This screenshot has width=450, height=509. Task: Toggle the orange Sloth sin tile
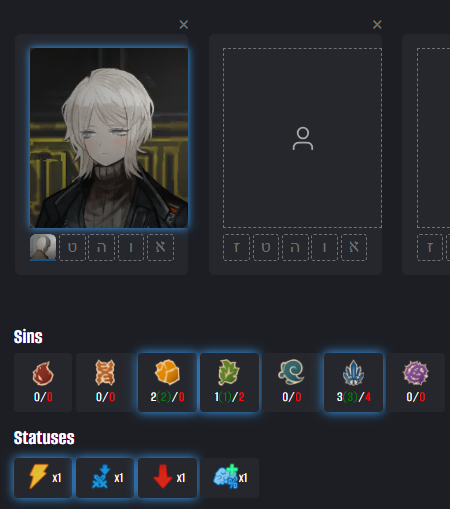tap(167, 382)
